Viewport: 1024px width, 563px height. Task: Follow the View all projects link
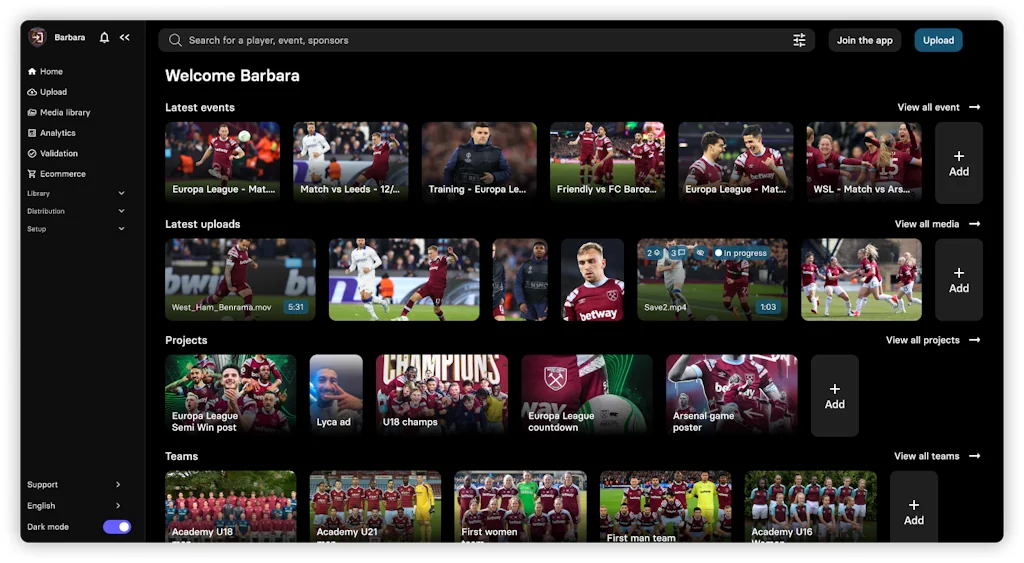[932, 340]
